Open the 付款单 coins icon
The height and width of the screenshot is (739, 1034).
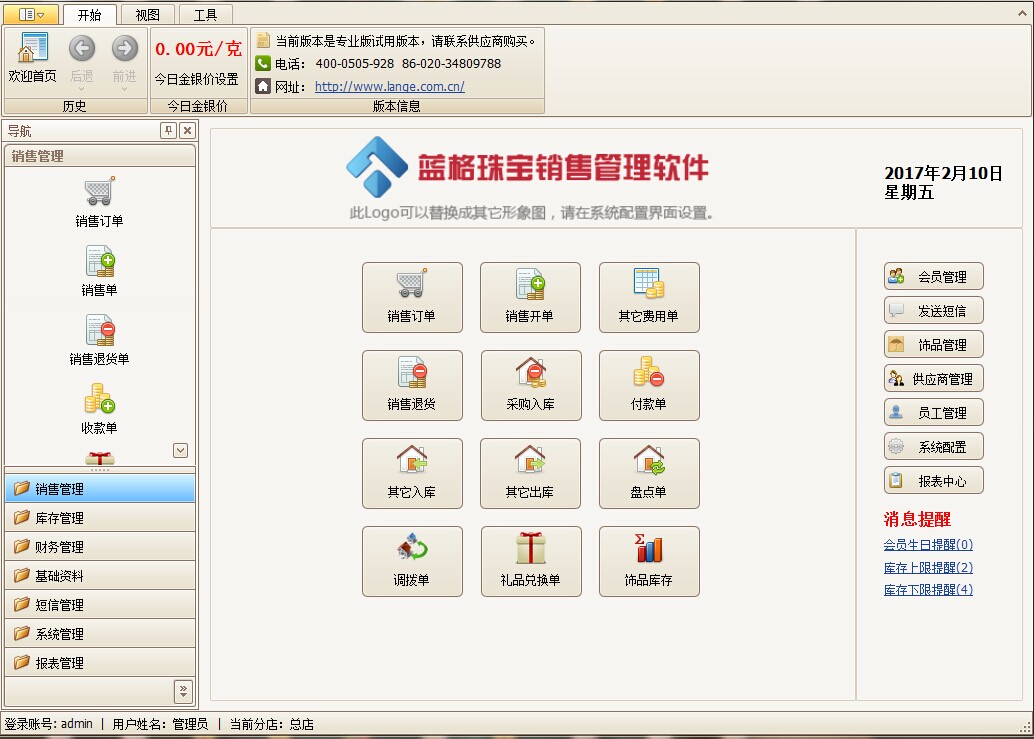tap(648, 373)
